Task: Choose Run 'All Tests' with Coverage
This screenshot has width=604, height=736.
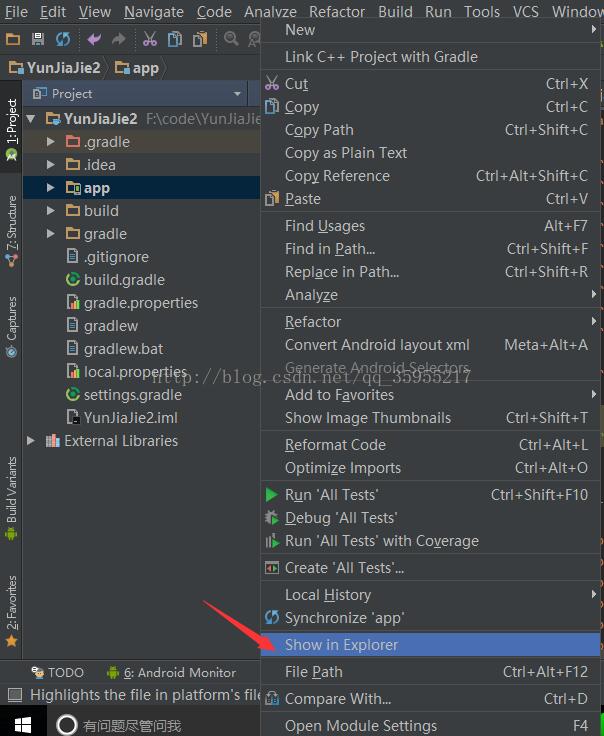Action: click(430, 541)
